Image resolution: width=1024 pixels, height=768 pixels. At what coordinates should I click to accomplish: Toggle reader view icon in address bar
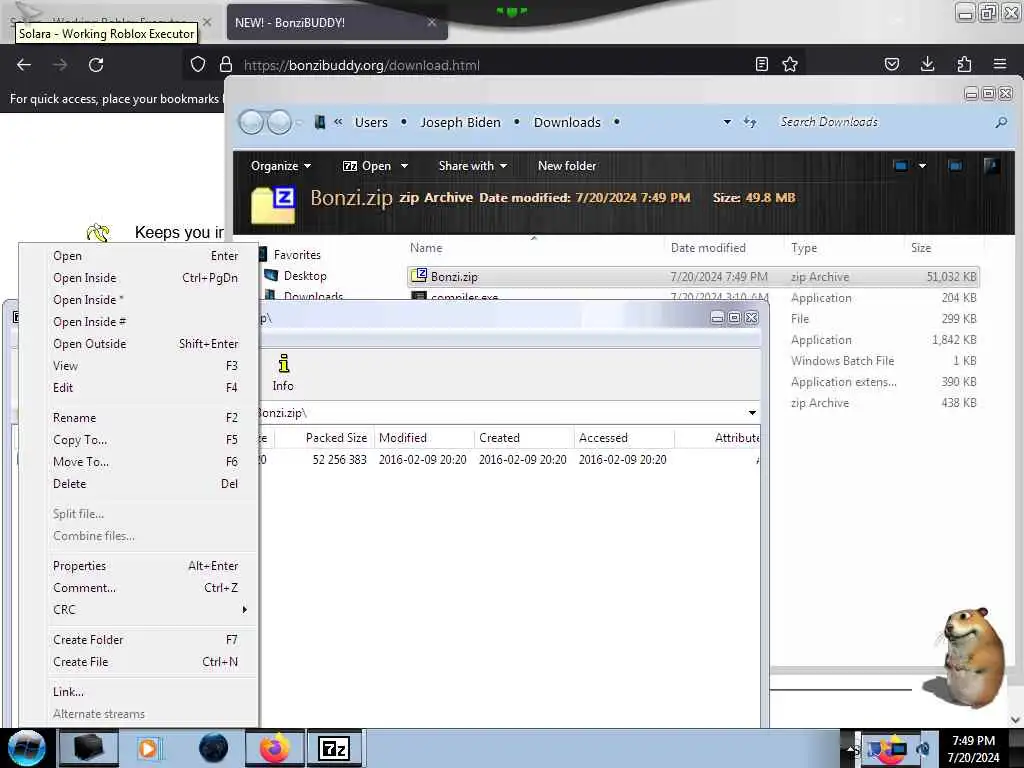tap(761, 64)
